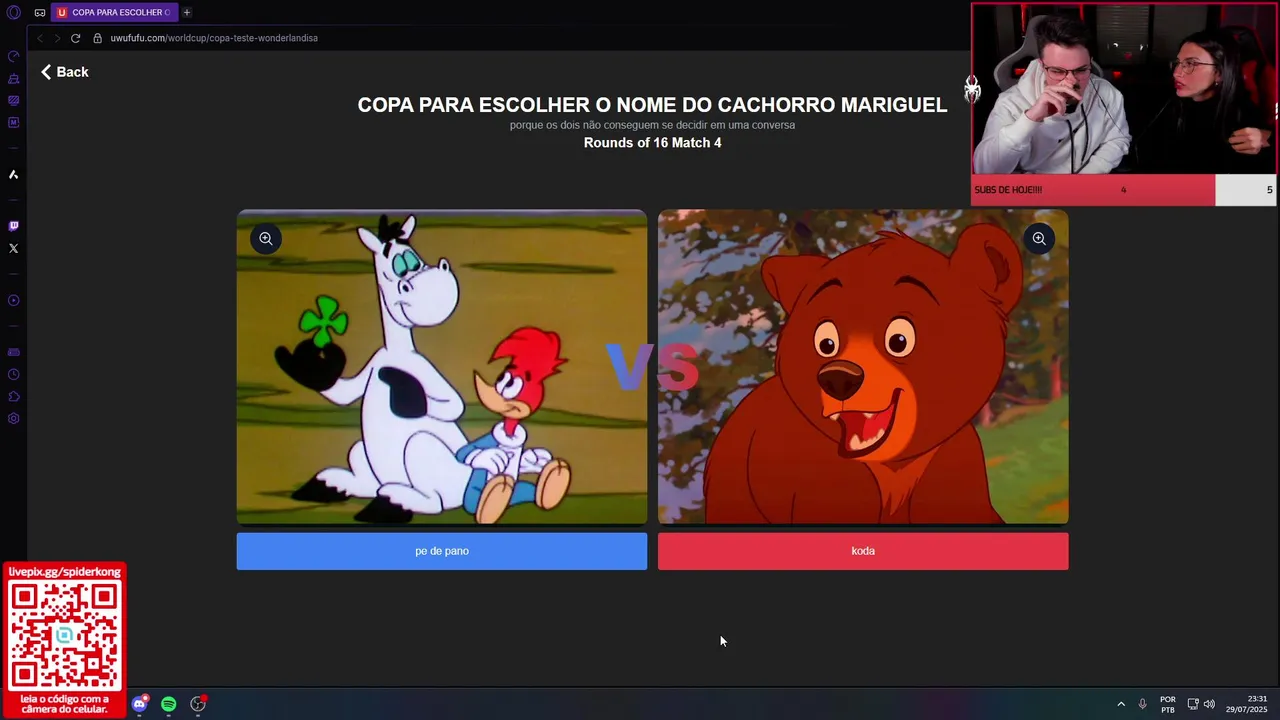
Task: Click the page title COPA PARA ESCOLHER O NOME
Action: pos(652,105)
